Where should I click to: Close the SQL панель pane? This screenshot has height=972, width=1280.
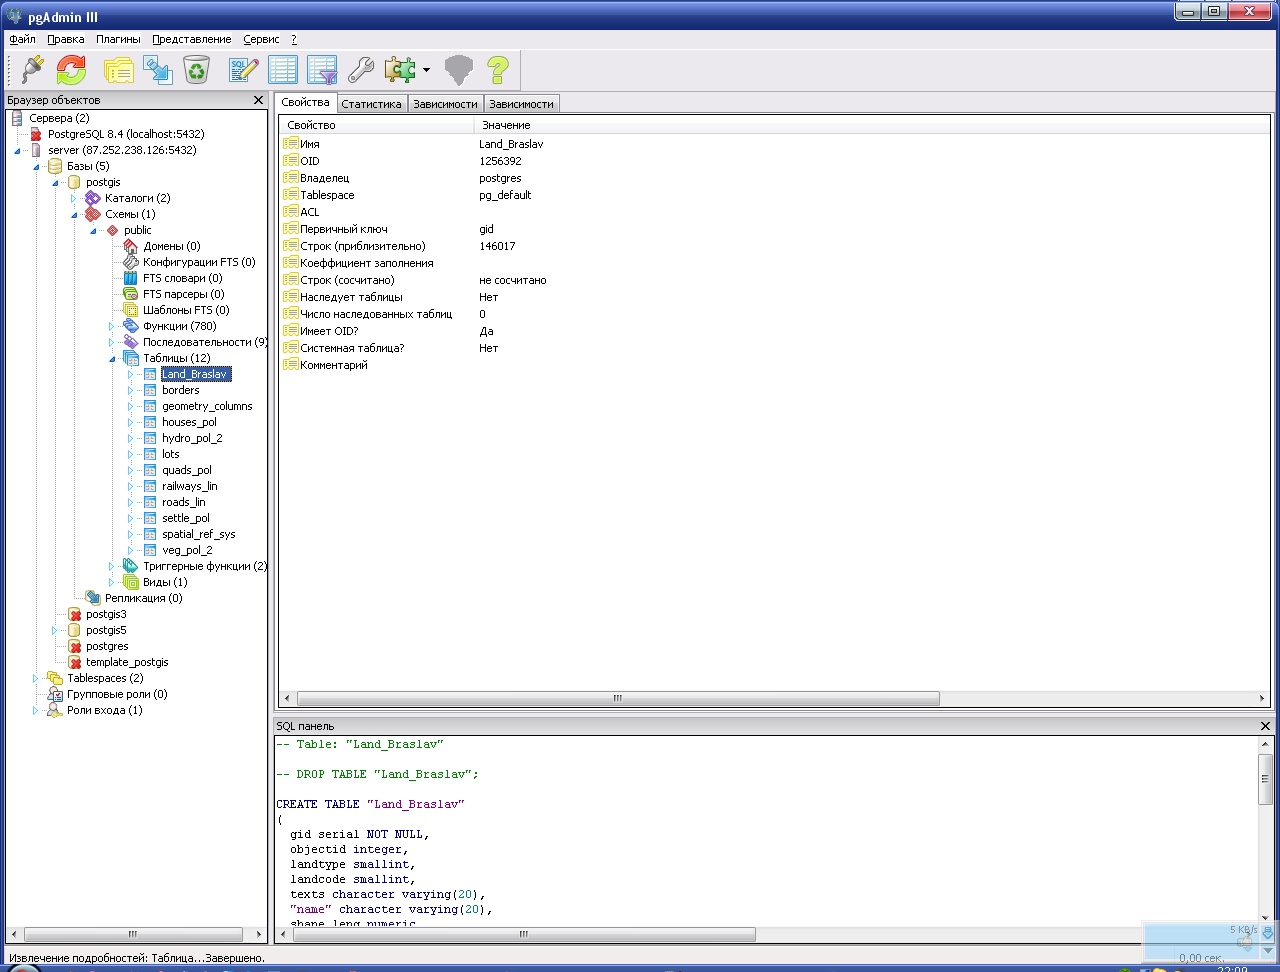pos(1265,726)
